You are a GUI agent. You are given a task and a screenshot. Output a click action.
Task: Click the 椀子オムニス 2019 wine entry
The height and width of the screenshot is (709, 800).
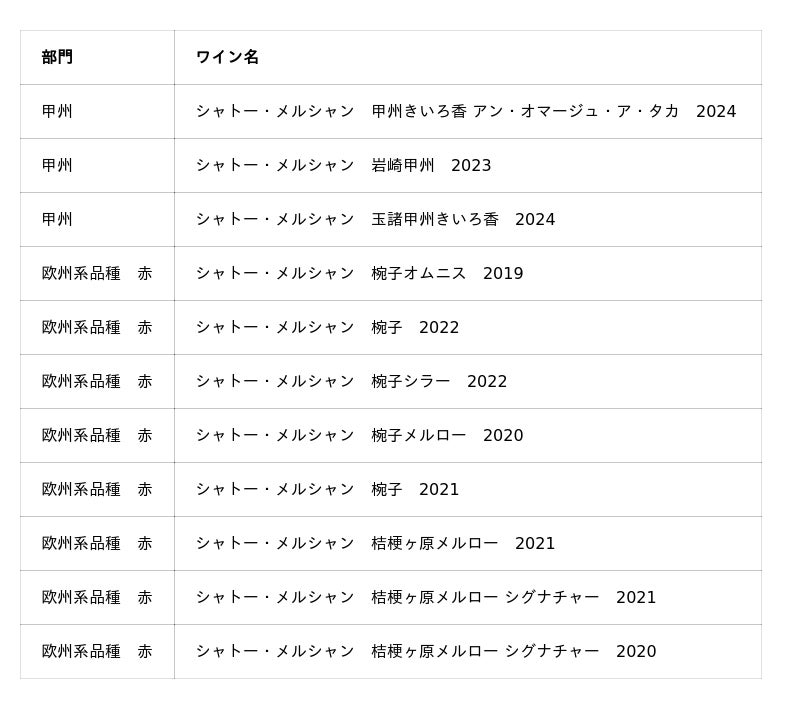(359, 273)
